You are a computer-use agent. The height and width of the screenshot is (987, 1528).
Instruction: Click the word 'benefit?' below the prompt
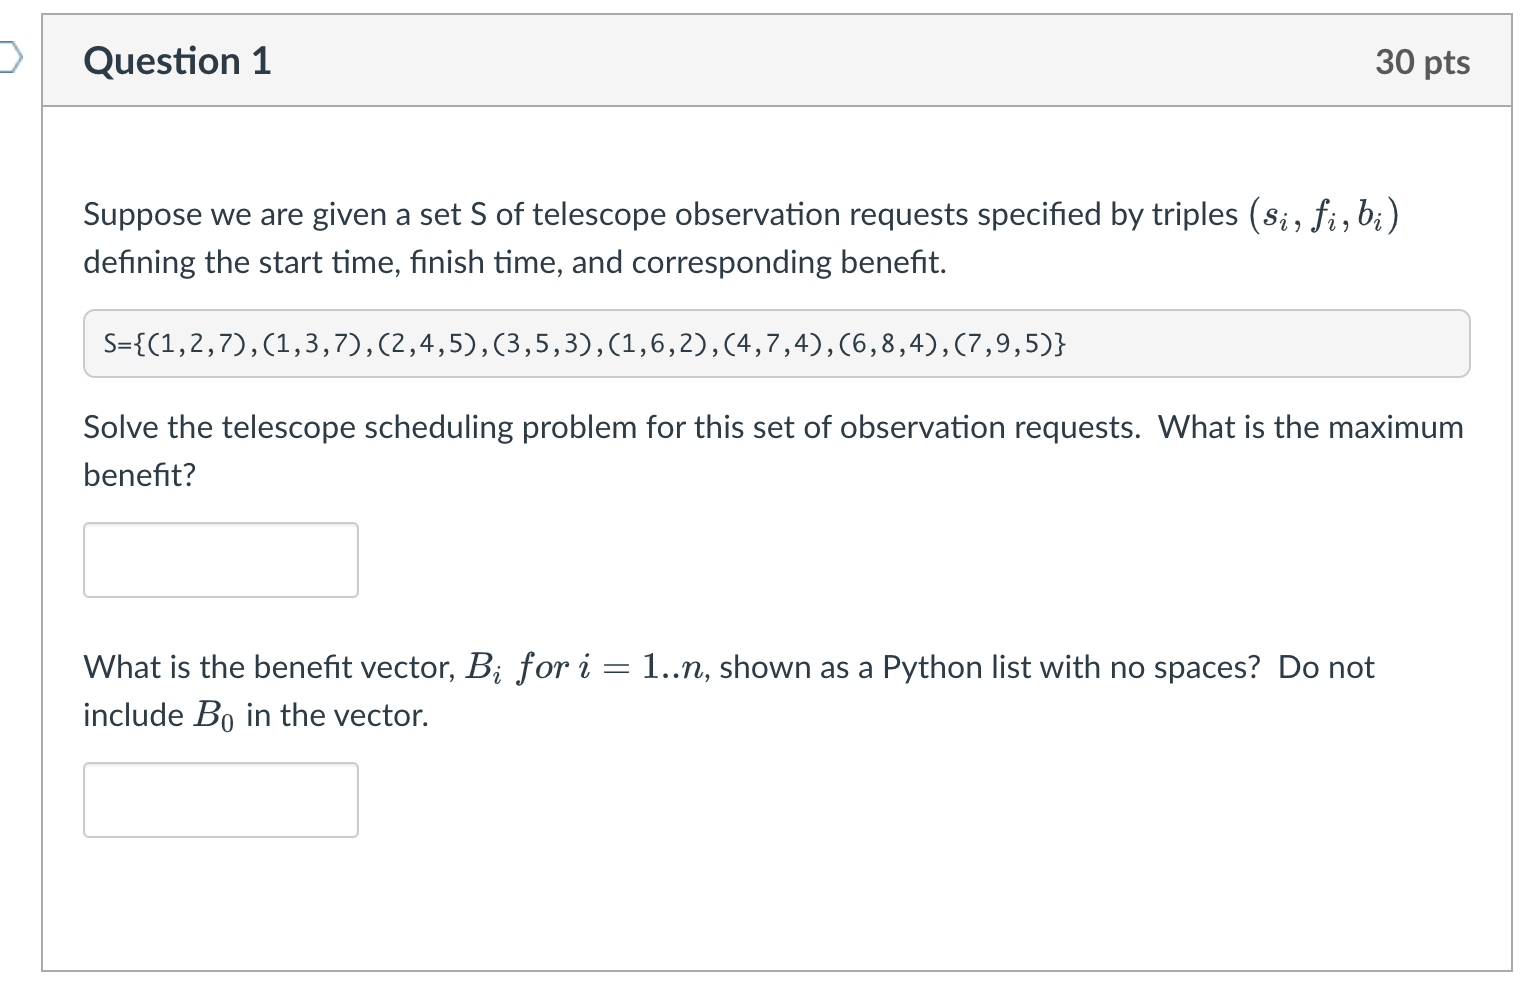point(139,474)
